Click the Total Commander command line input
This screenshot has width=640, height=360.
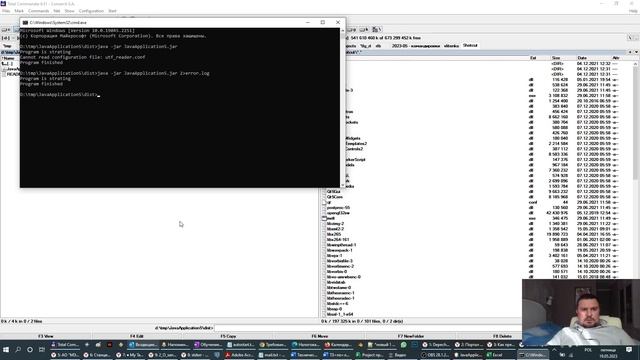coord(367,328)
